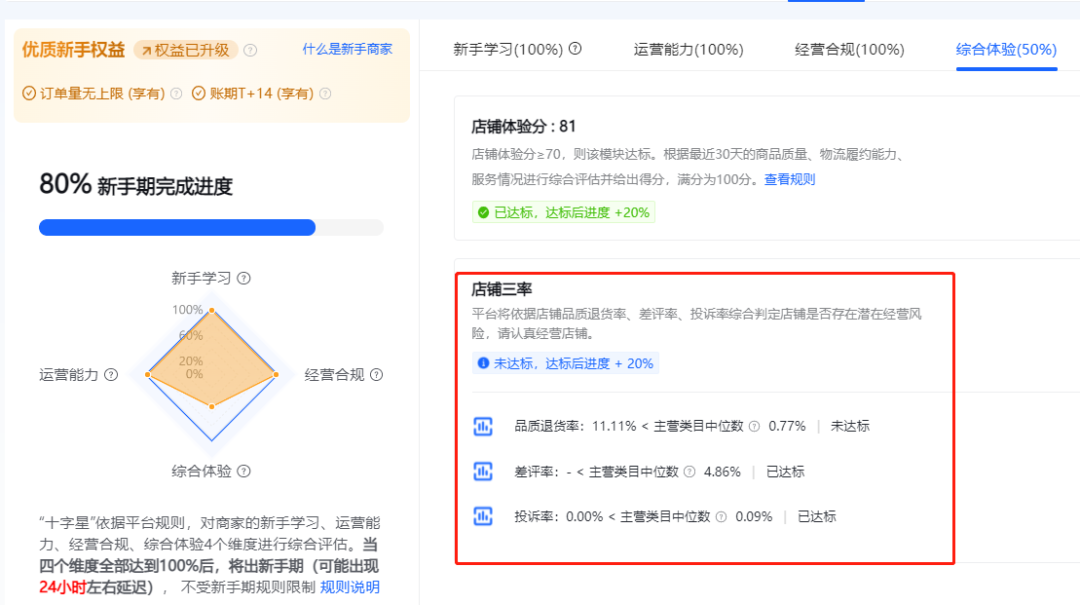Switch to the 经营合规(100%) tab
The width and height of the screenshot is (1080, 605).
pos(849,48)
